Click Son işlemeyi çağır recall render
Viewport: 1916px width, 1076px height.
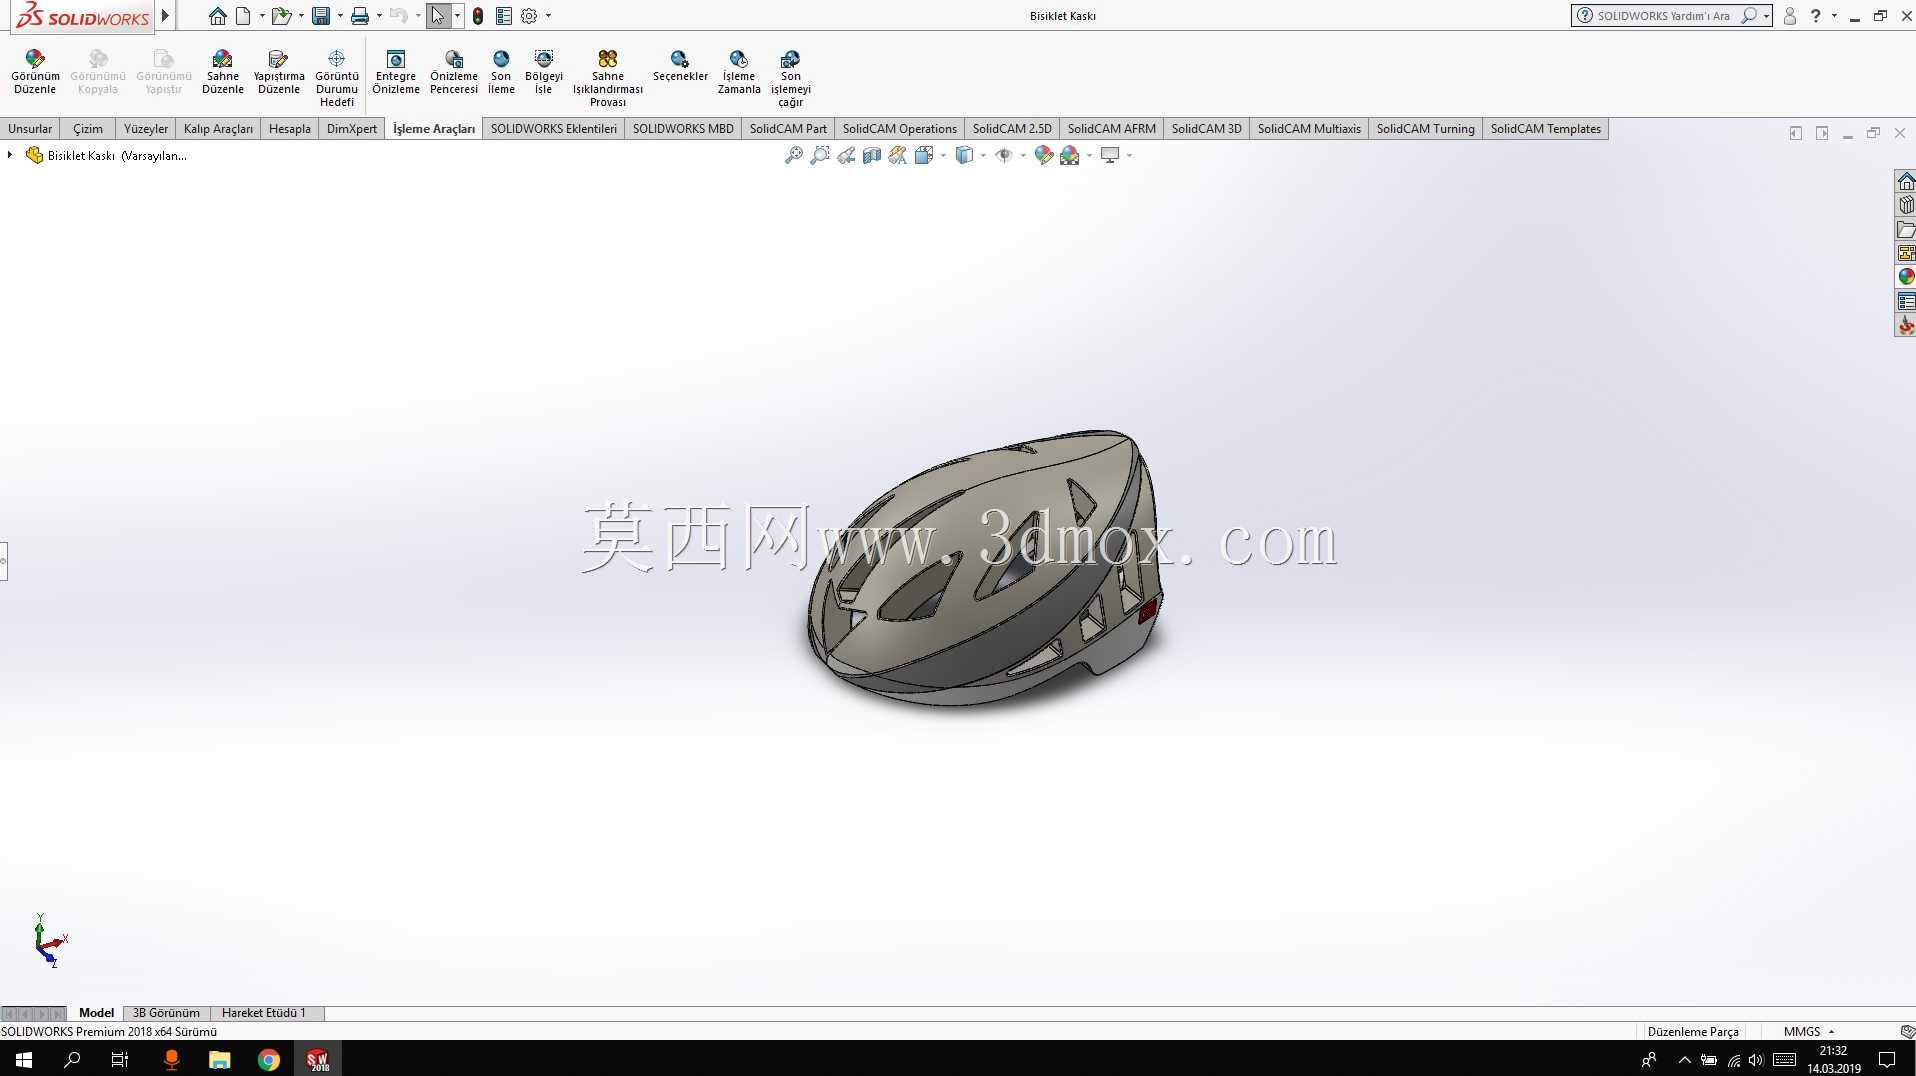point(791,78)
